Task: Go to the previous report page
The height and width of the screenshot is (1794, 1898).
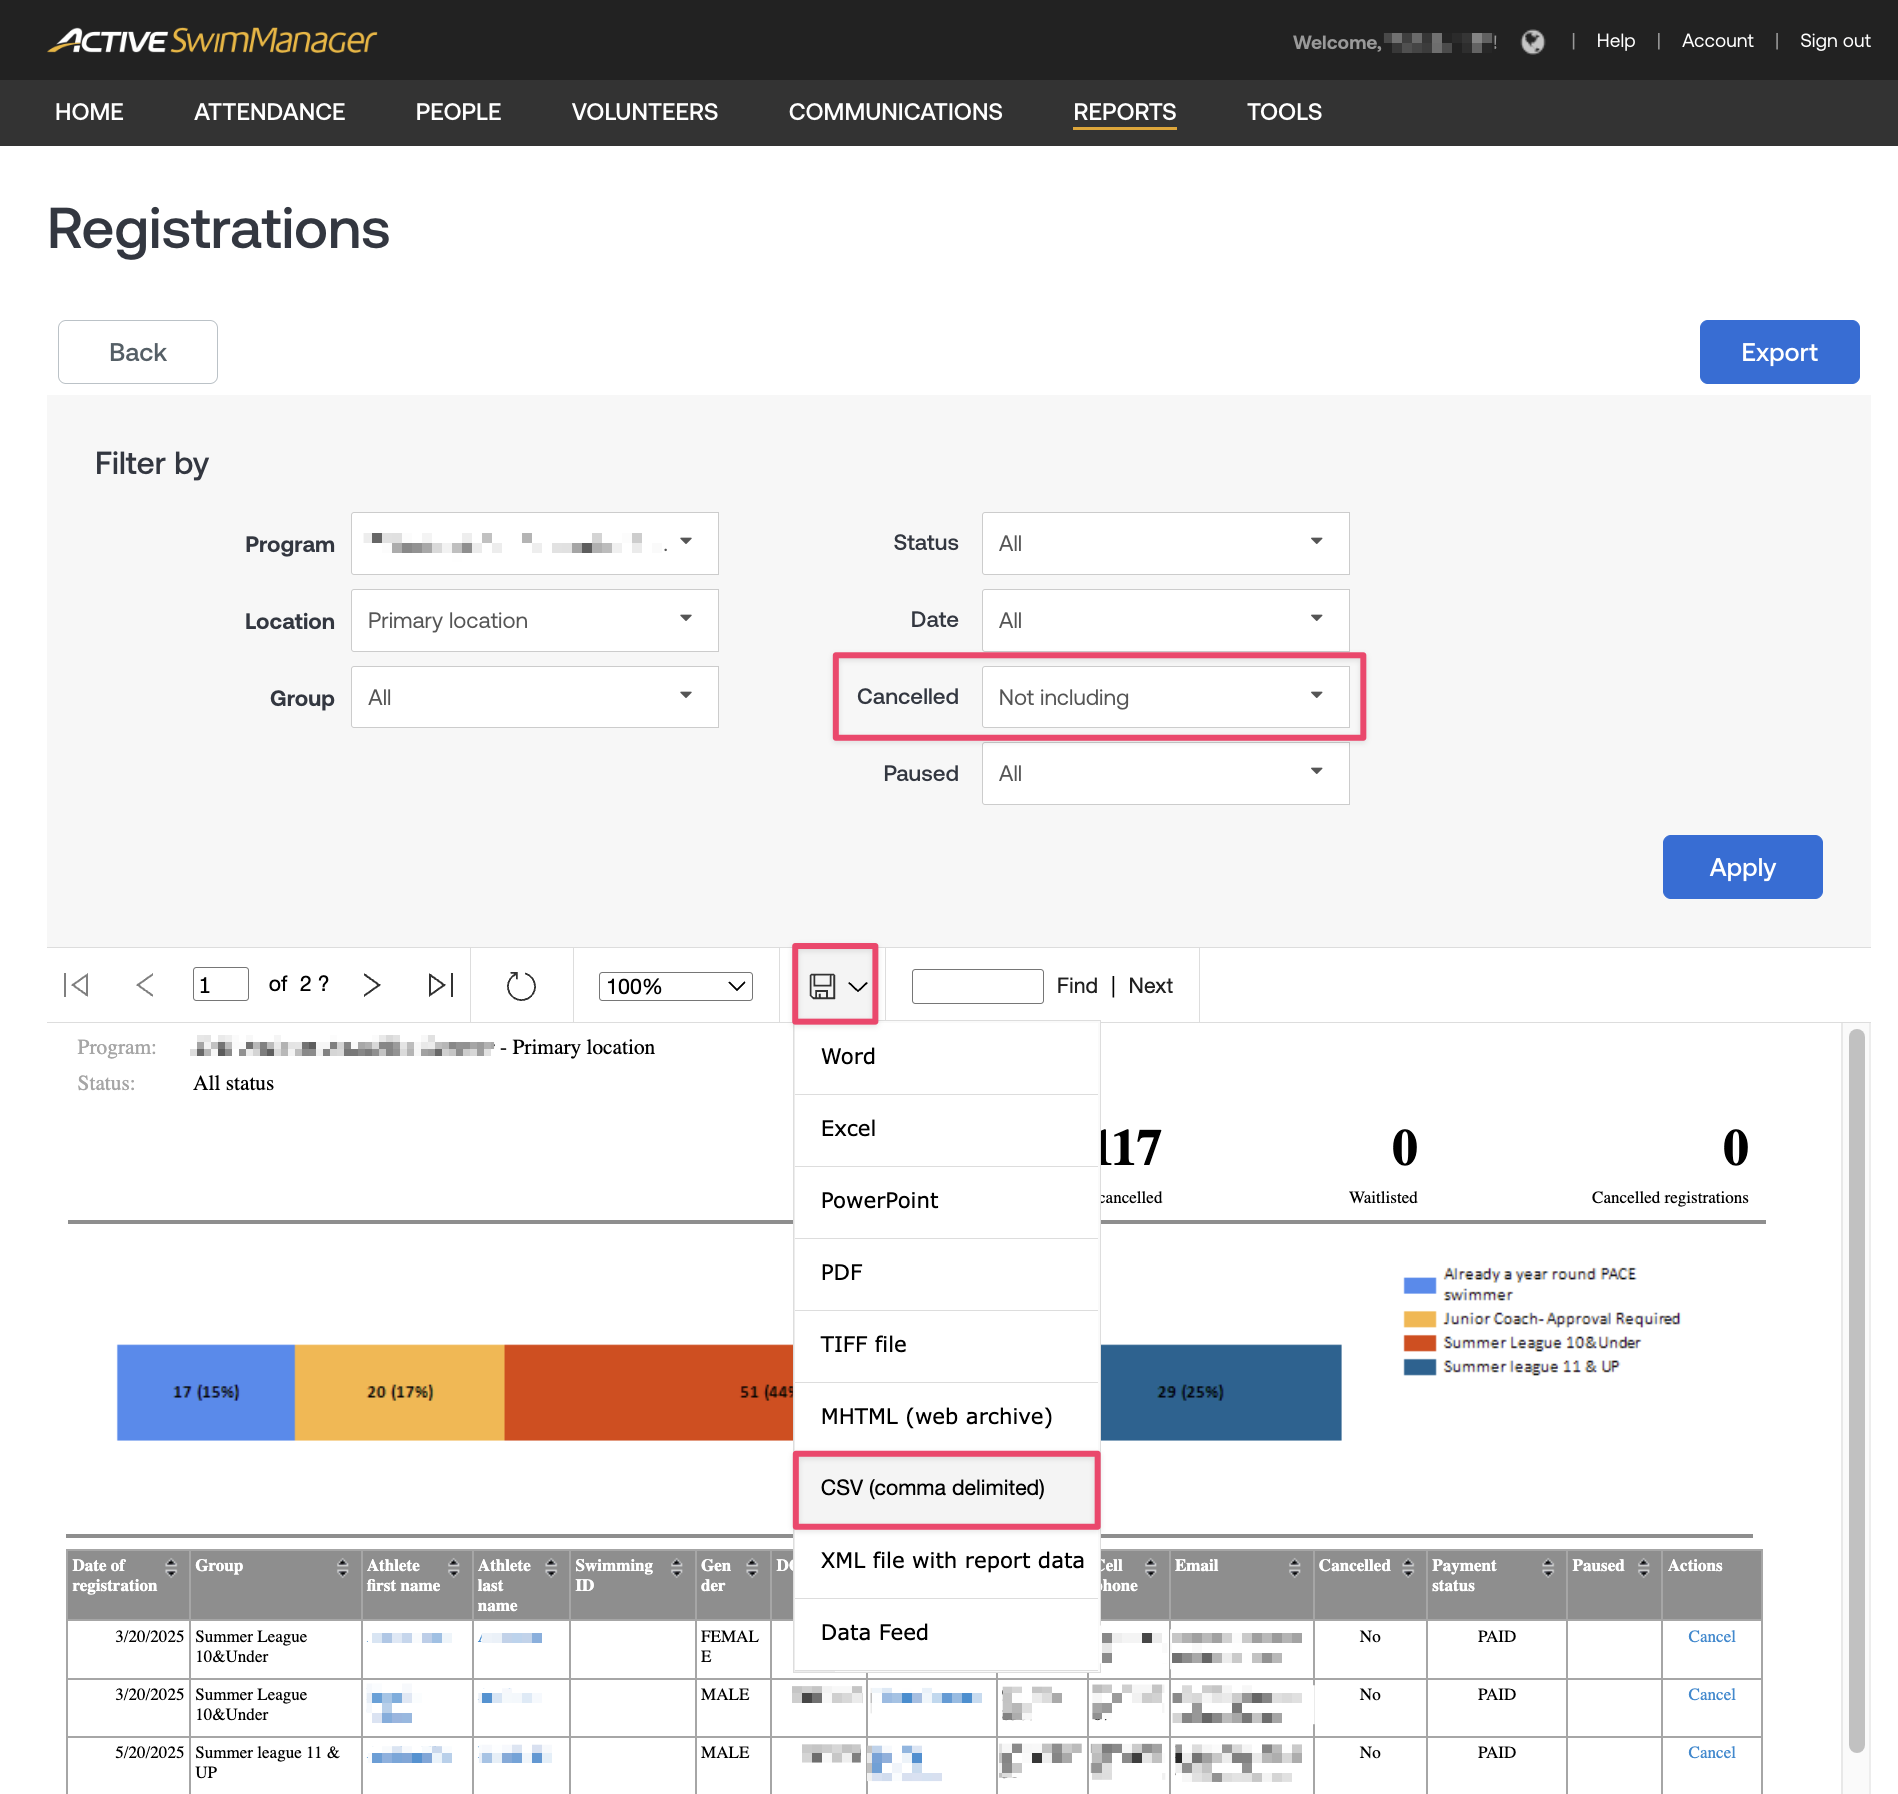Action: [x=146, y=984]
